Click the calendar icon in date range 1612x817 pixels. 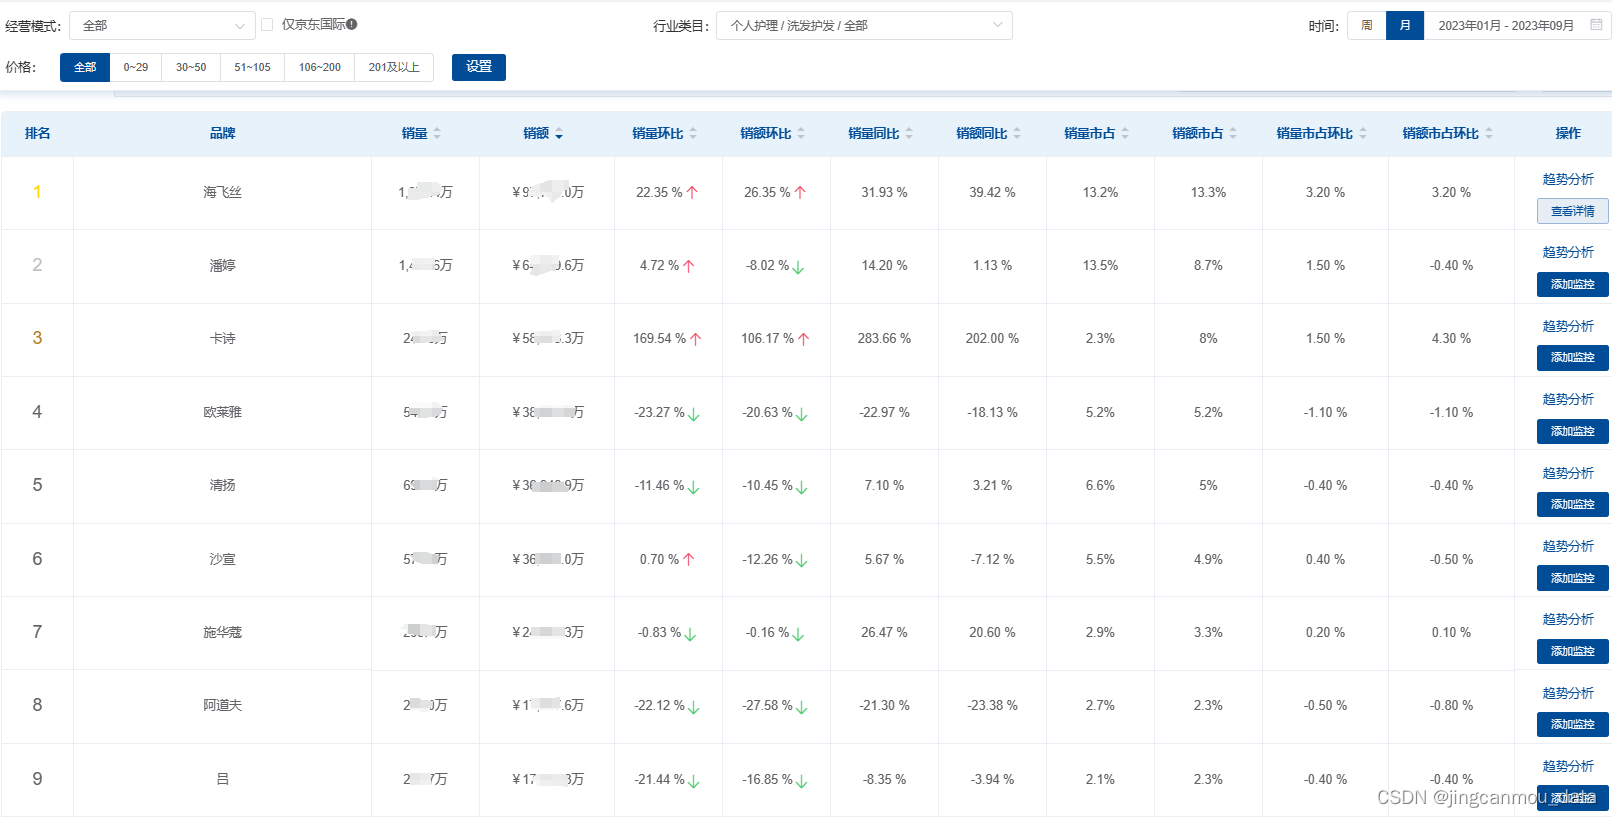[1596, 25]
